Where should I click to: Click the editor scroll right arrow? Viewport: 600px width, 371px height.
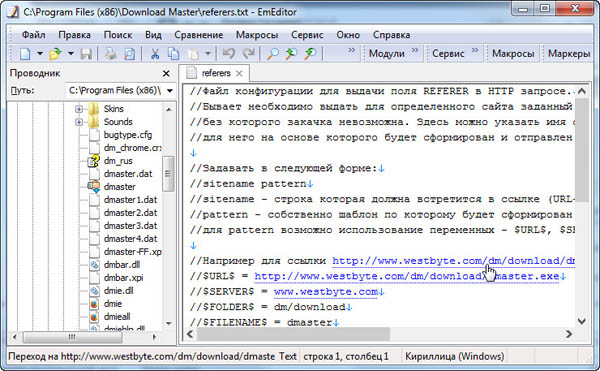click(569, 334)
